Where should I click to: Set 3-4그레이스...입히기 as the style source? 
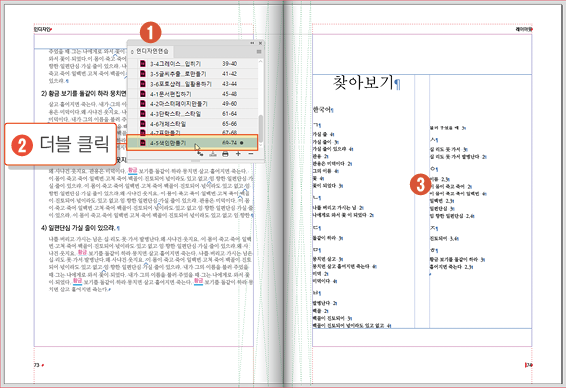click(x=133, y=64)
